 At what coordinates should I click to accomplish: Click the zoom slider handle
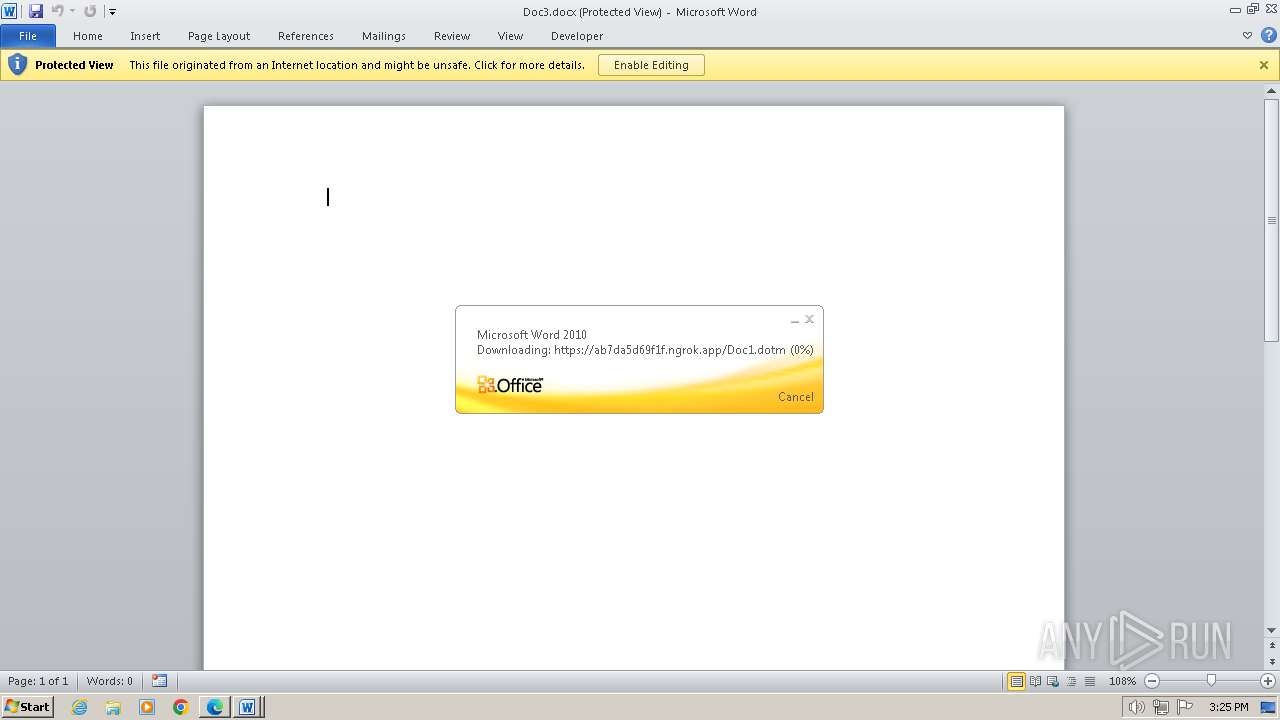[x=1211, y=681]
